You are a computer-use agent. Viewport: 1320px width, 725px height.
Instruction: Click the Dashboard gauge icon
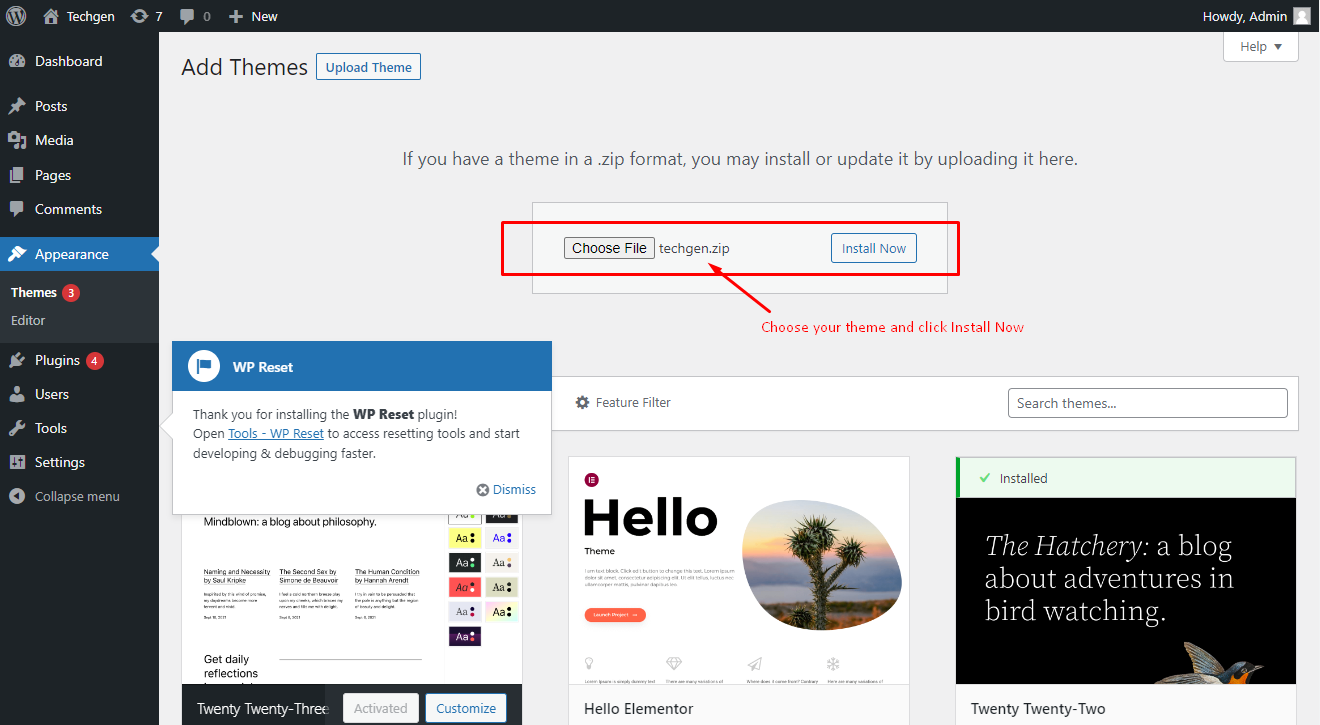pos(17,61)
